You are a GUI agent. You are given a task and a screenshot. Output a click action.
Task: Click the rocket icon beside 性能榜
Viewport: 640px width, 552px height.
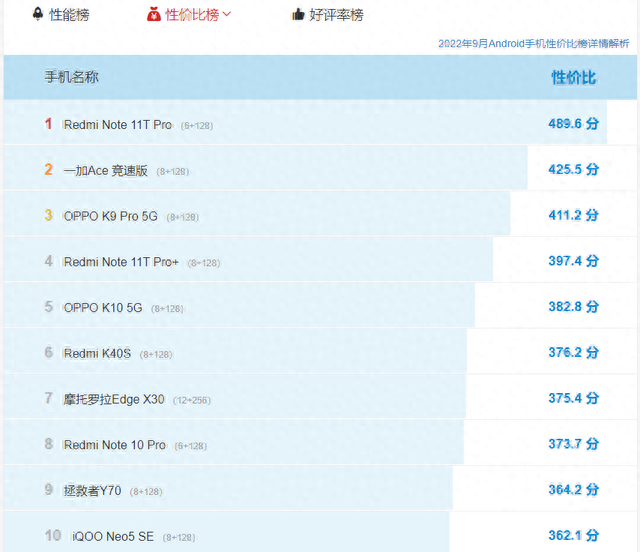tap(38, 14)
